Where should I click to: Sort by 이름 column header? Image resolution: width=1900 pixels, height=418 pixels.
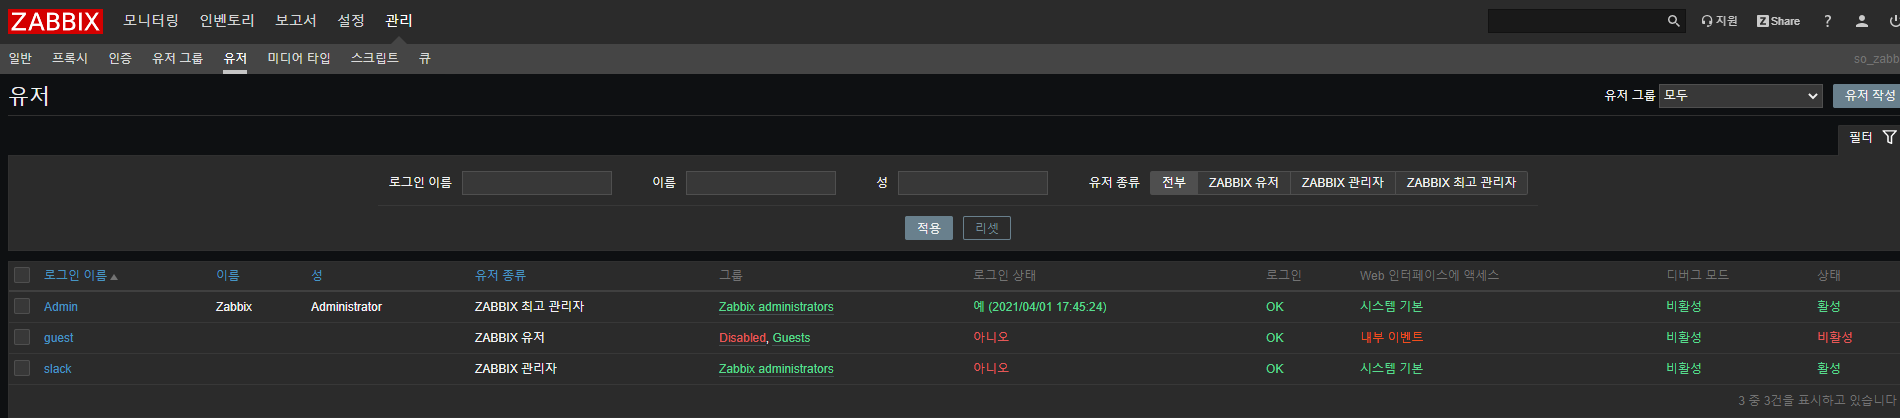tap(228, 275)
